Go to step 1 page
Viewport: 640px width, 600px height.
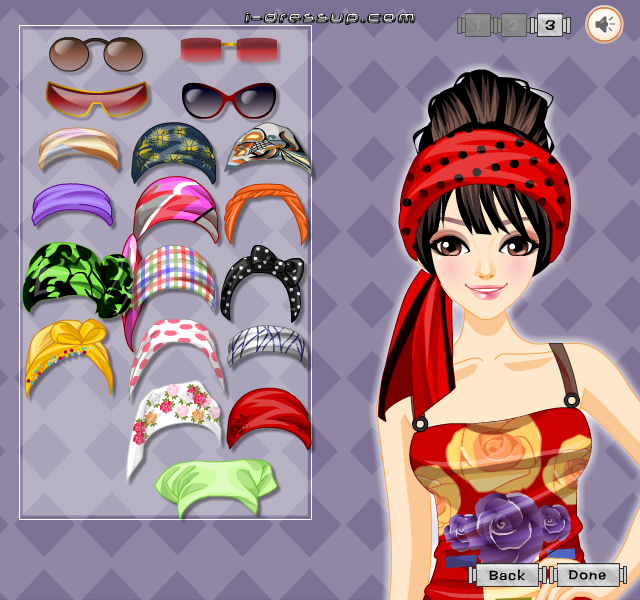pos(478,25)
